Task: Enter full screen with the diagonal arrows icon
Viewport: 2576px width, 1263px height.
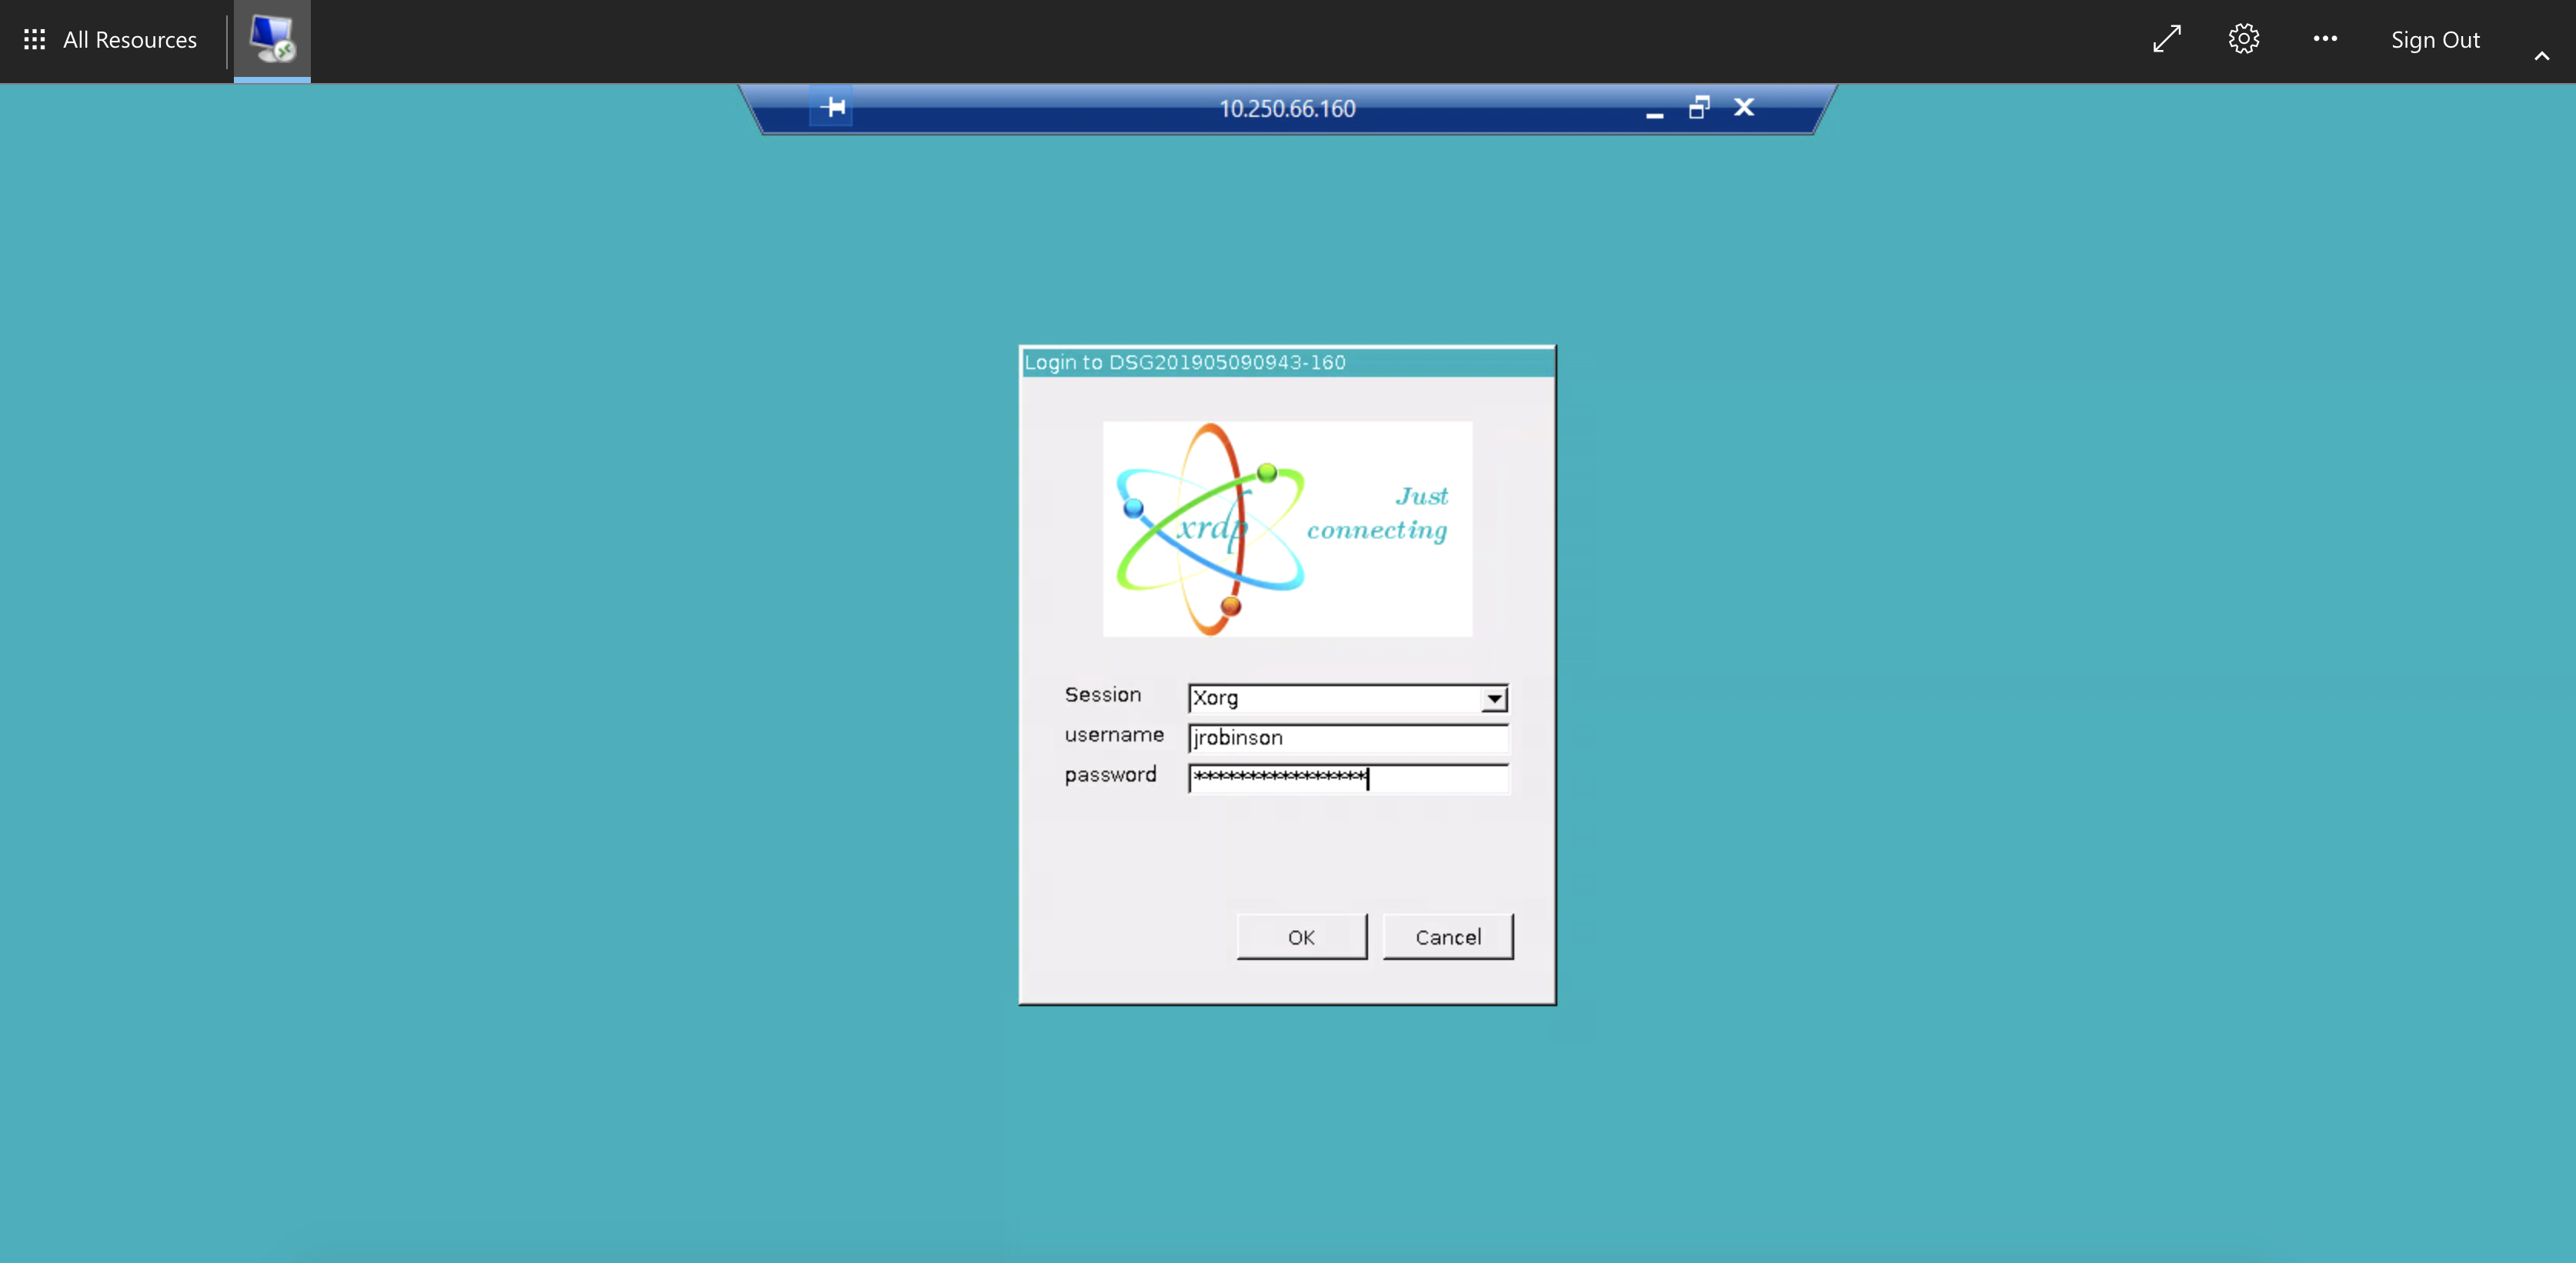Action: 2167,39
